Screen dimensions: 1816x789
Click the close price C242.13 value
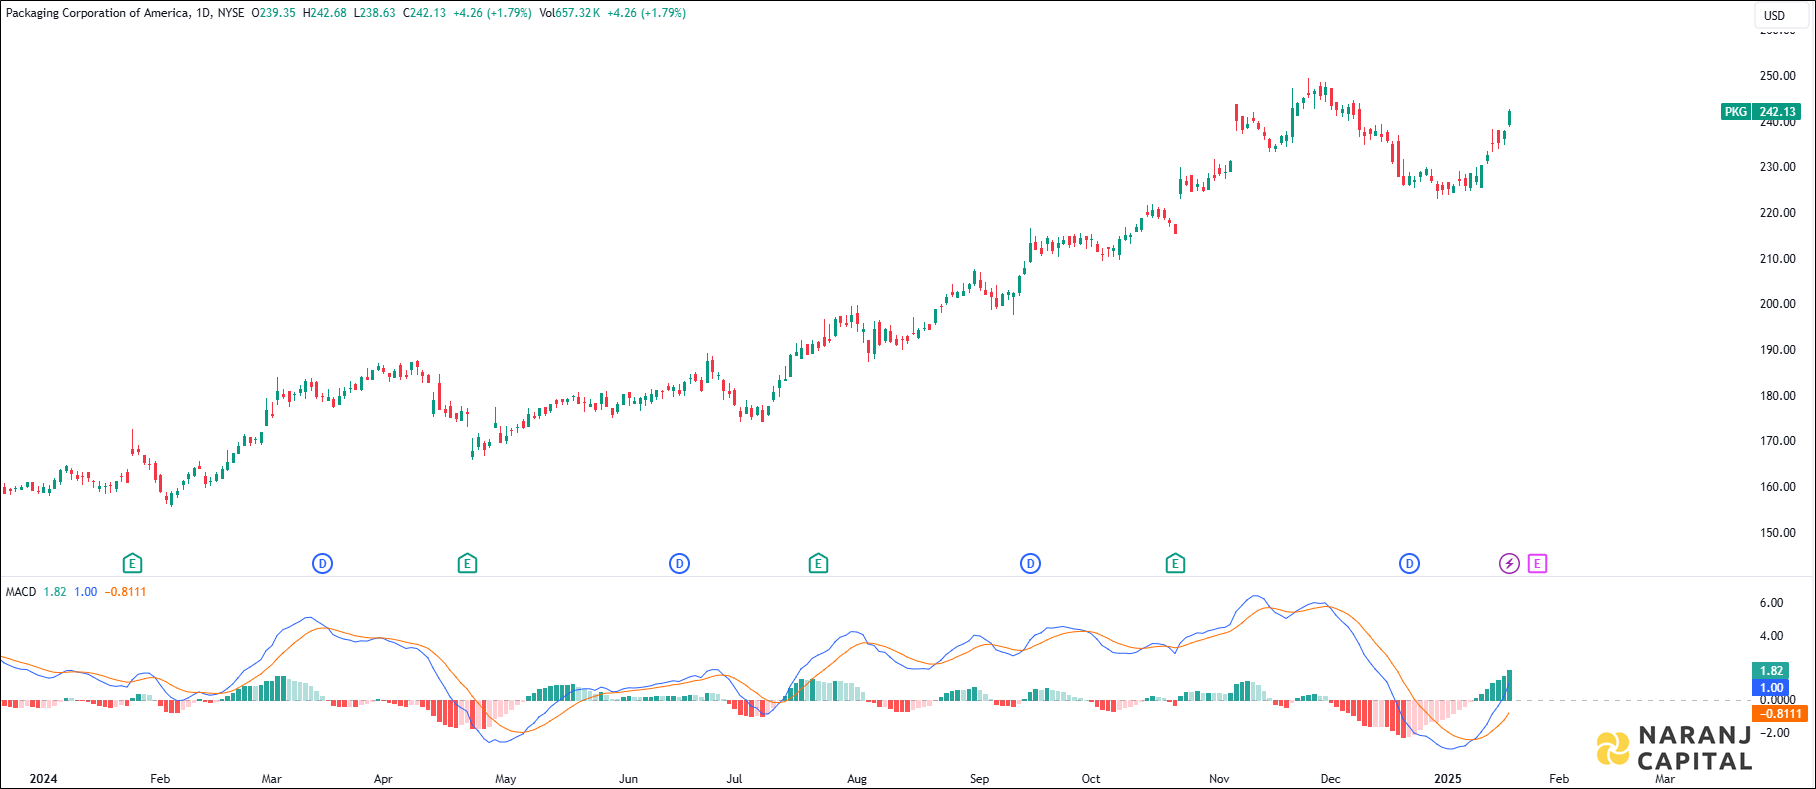click(x=424, y=13)
